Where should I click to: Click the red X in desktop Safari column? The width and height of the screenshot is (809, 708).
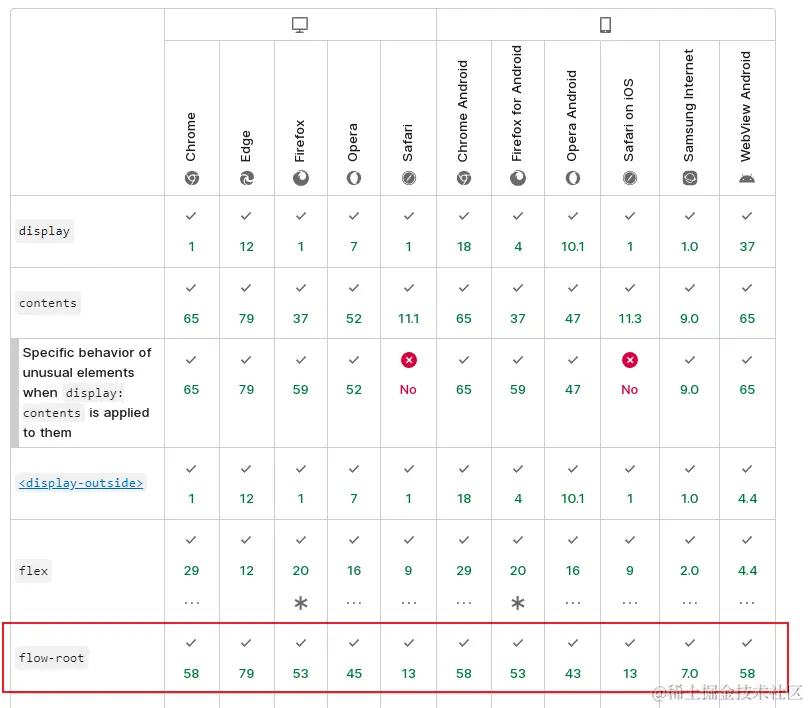click(x=408, y=360)
